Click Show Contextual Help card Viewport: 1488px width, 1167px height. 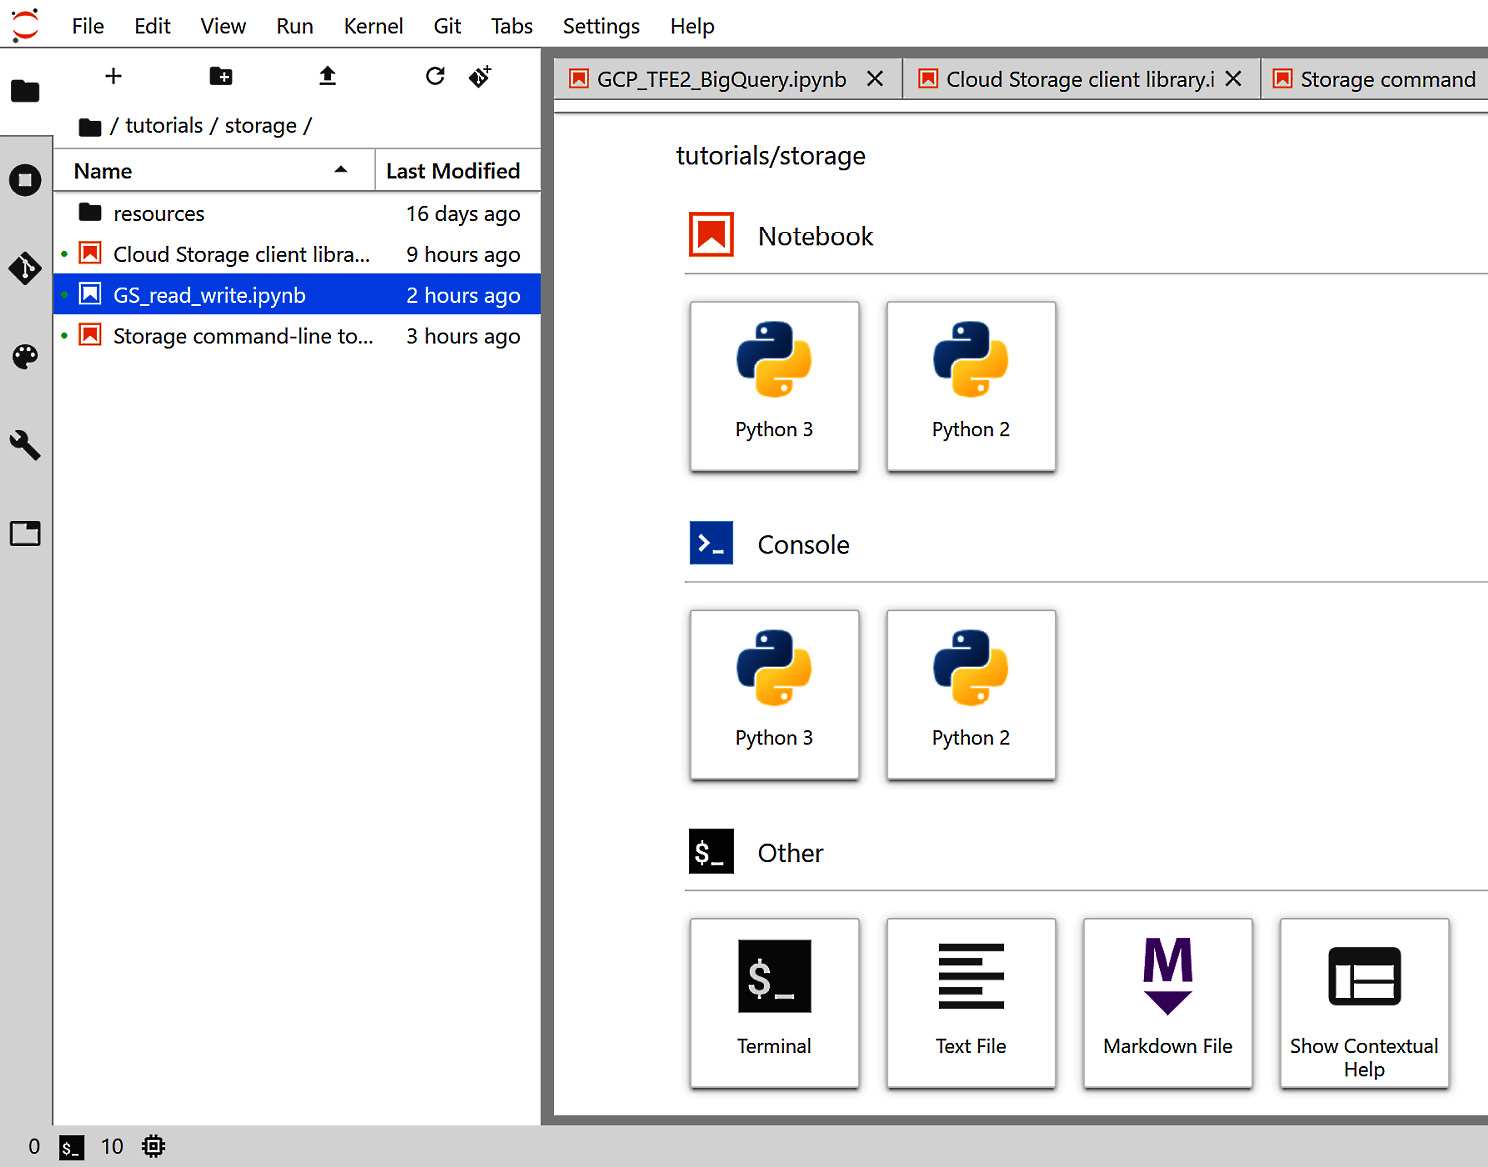[1364, 1003]
